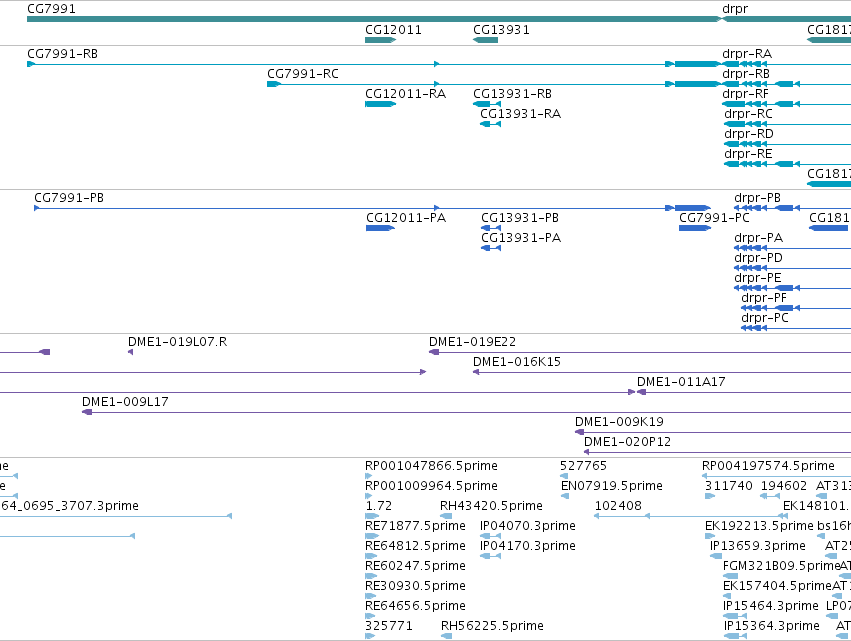Select the CG13931 gene feature

[485, 40]
